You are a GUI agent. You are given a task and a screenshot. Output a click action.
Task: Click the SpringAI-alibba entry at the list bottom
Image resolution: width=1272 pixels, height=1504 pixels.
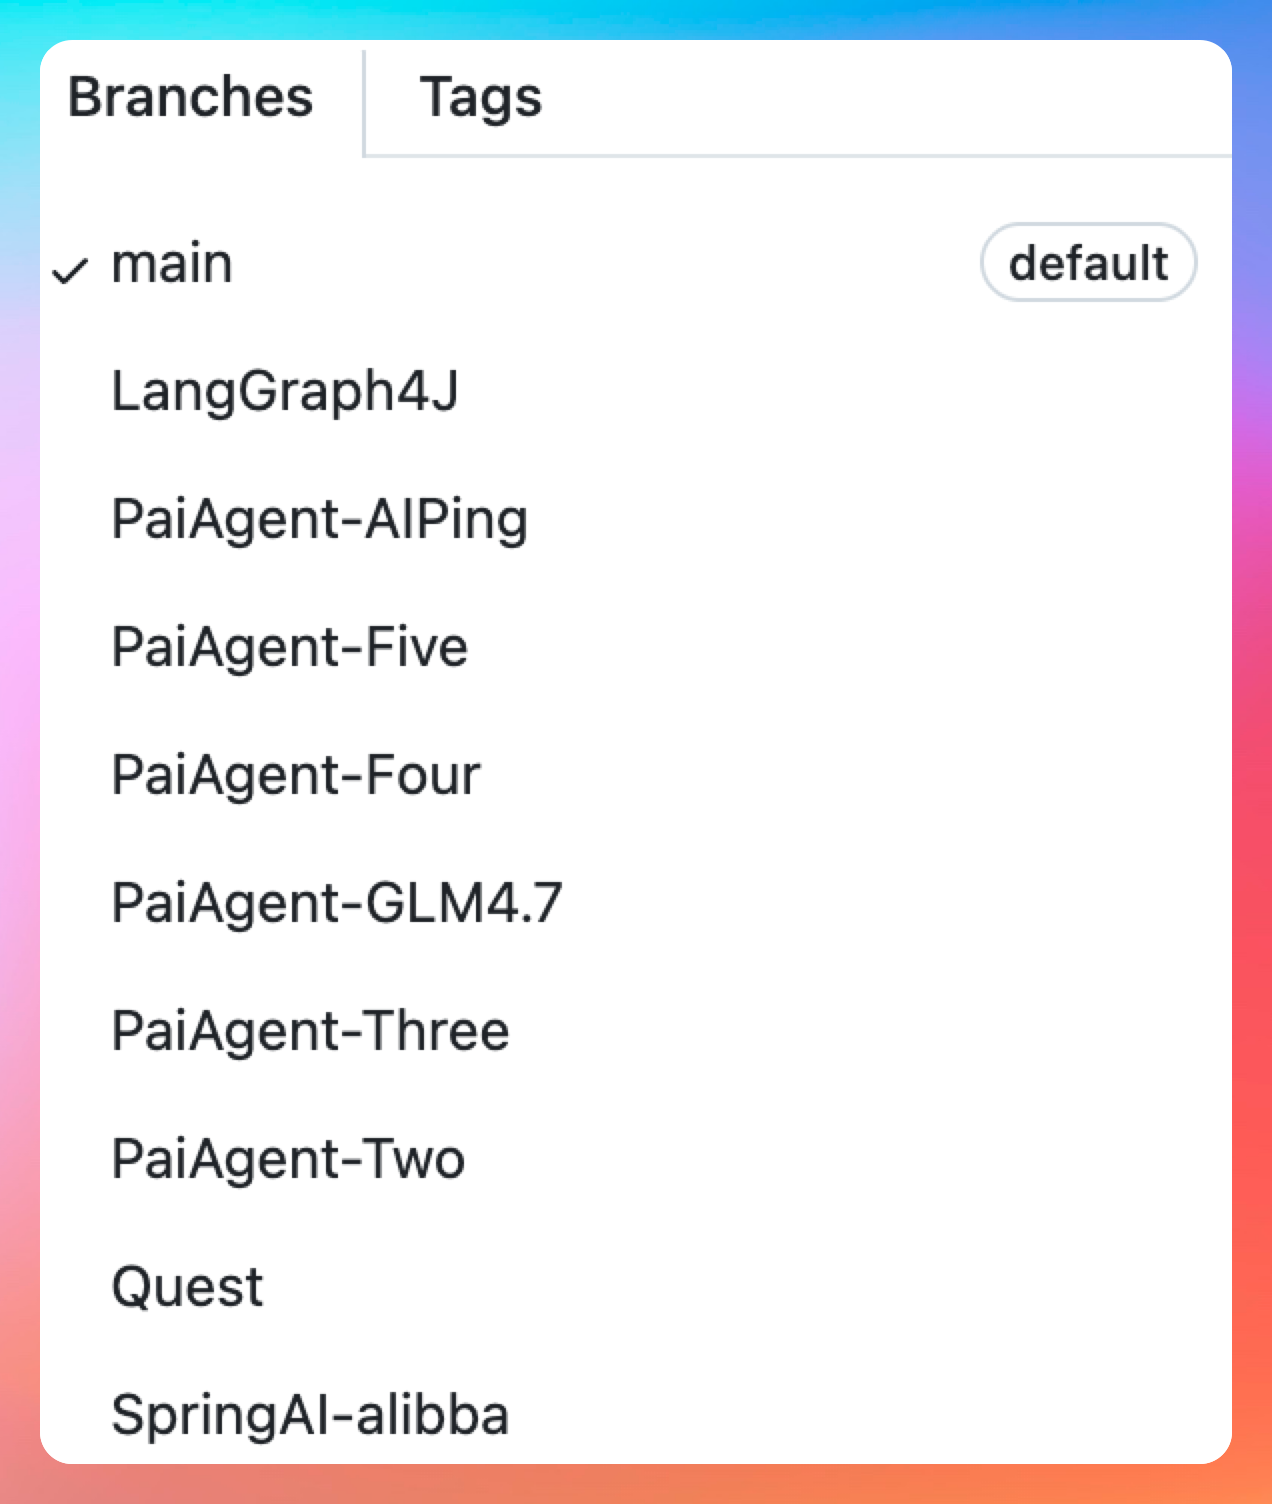(x=310, y=1415)
